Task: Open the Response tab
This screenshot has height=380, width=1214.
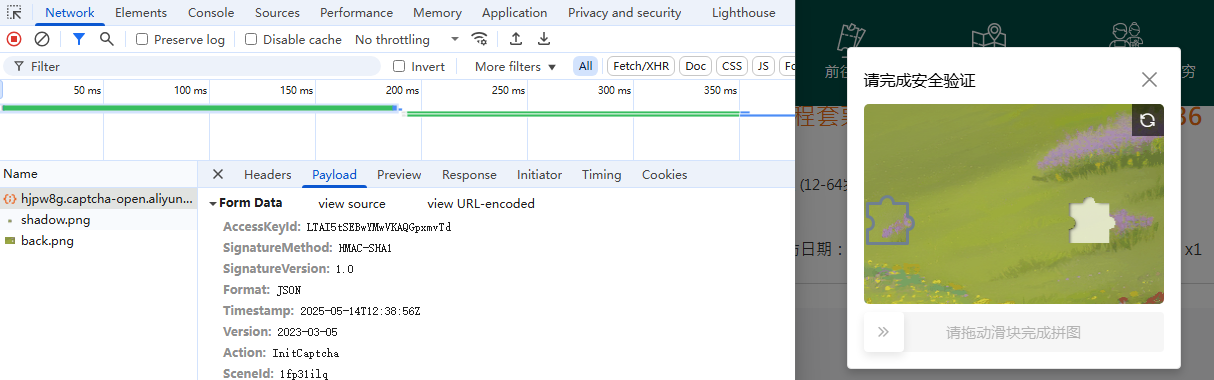Action: (x=469, y=174)
